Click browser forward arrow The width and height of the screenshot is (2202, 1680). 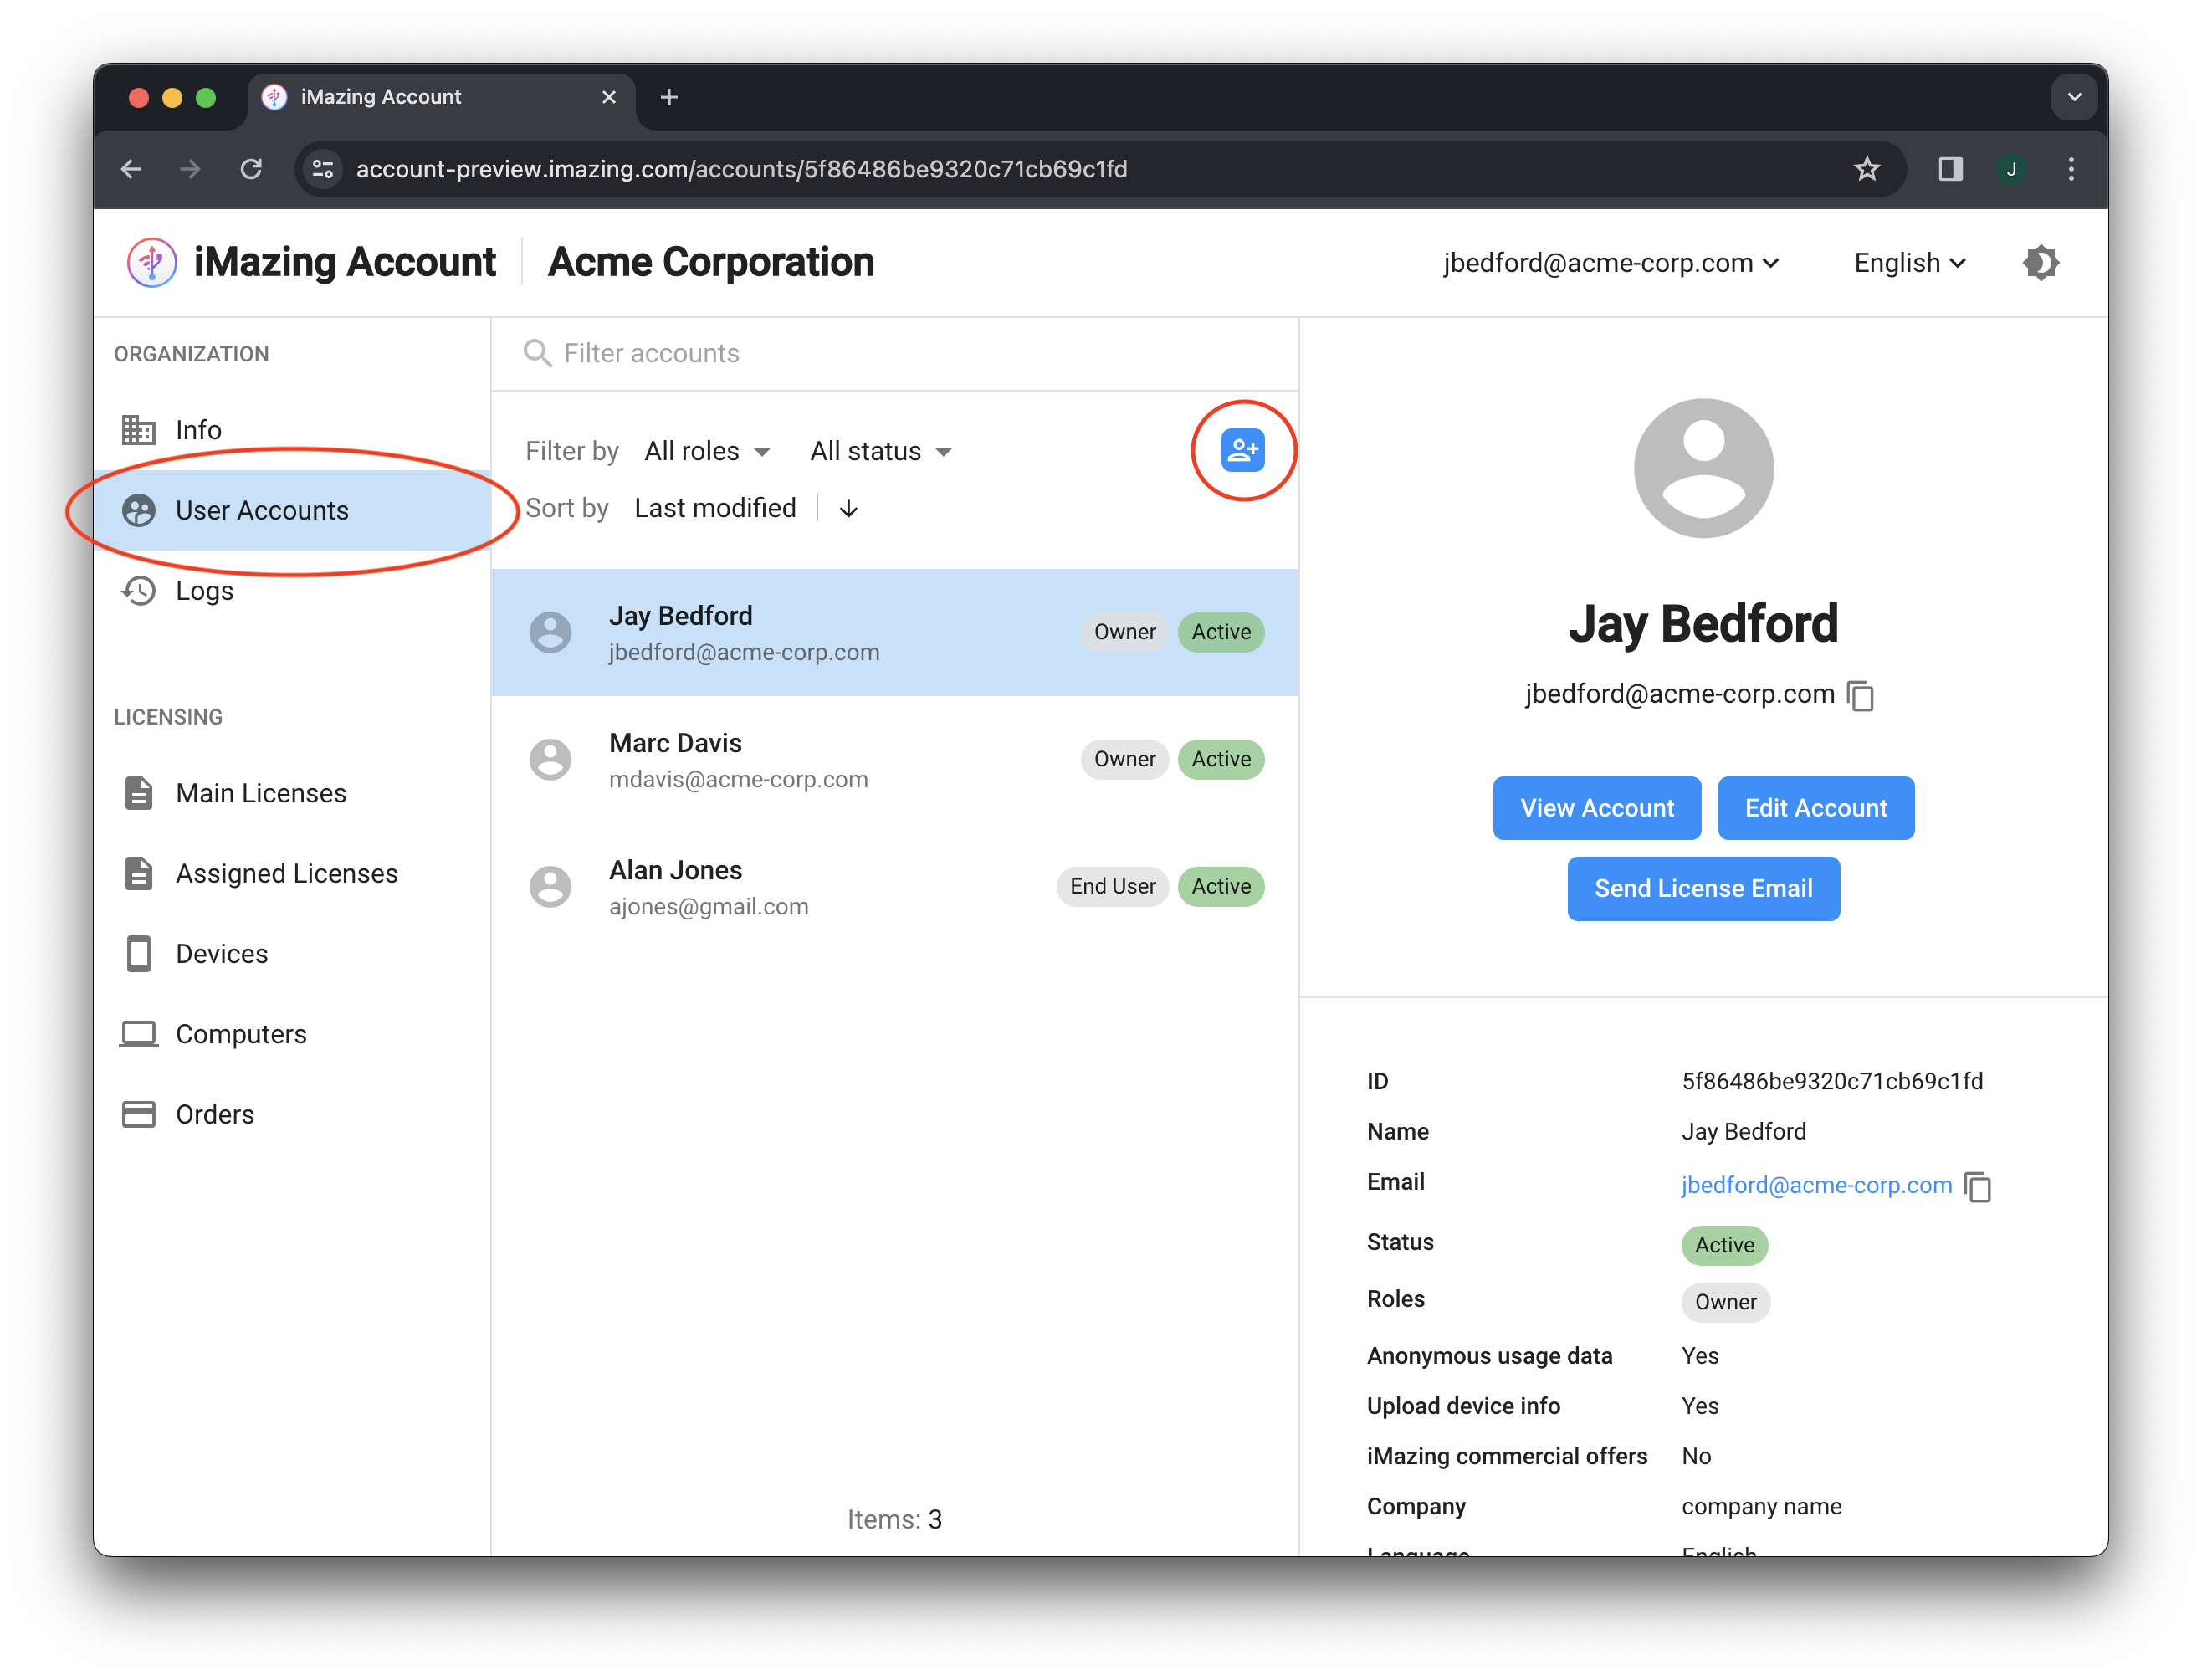click(190, 169)
